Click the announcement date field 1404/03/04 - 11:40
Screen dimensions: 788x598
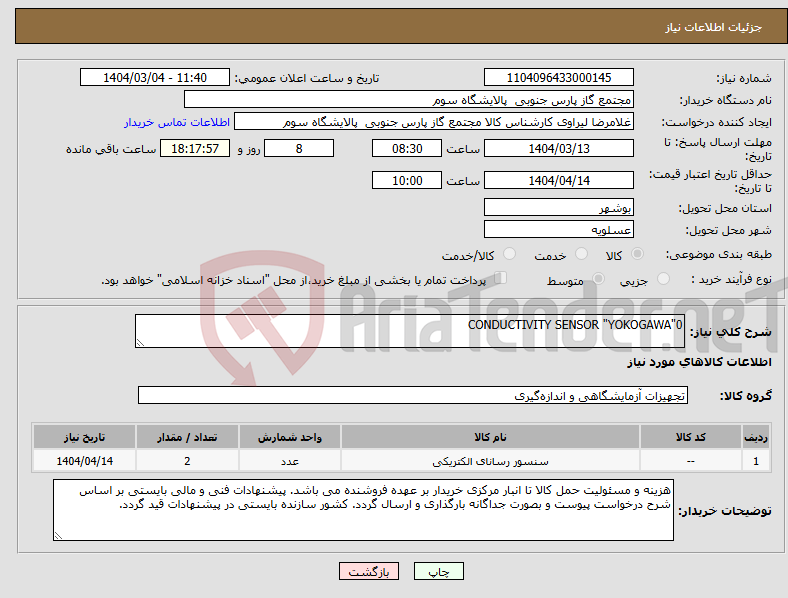tap(155, 77)
